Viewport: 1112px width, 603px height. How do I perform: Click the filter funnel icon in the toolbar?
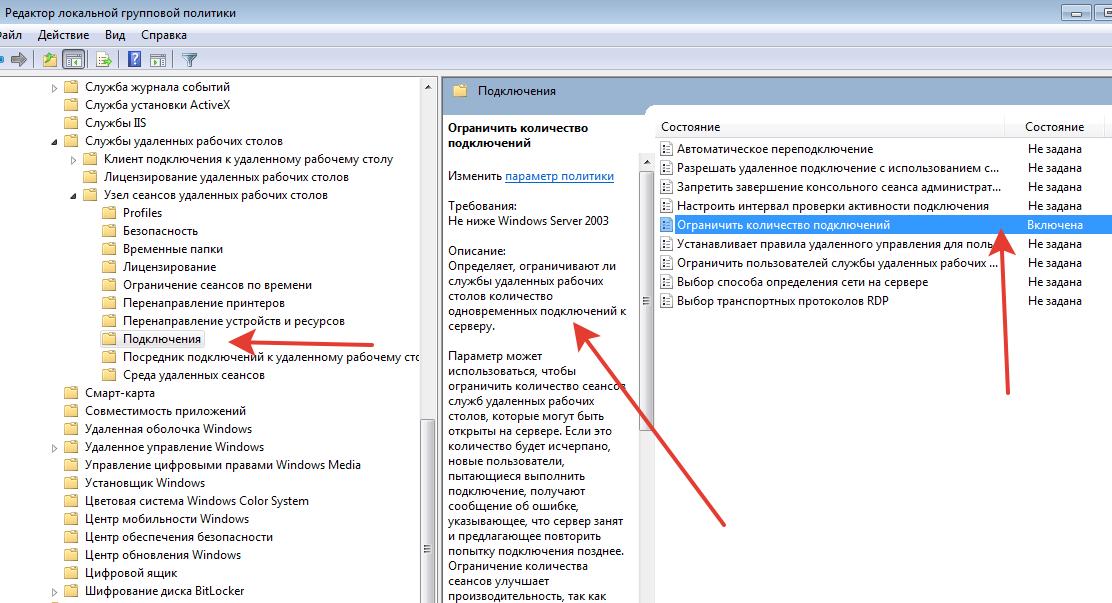188,59
